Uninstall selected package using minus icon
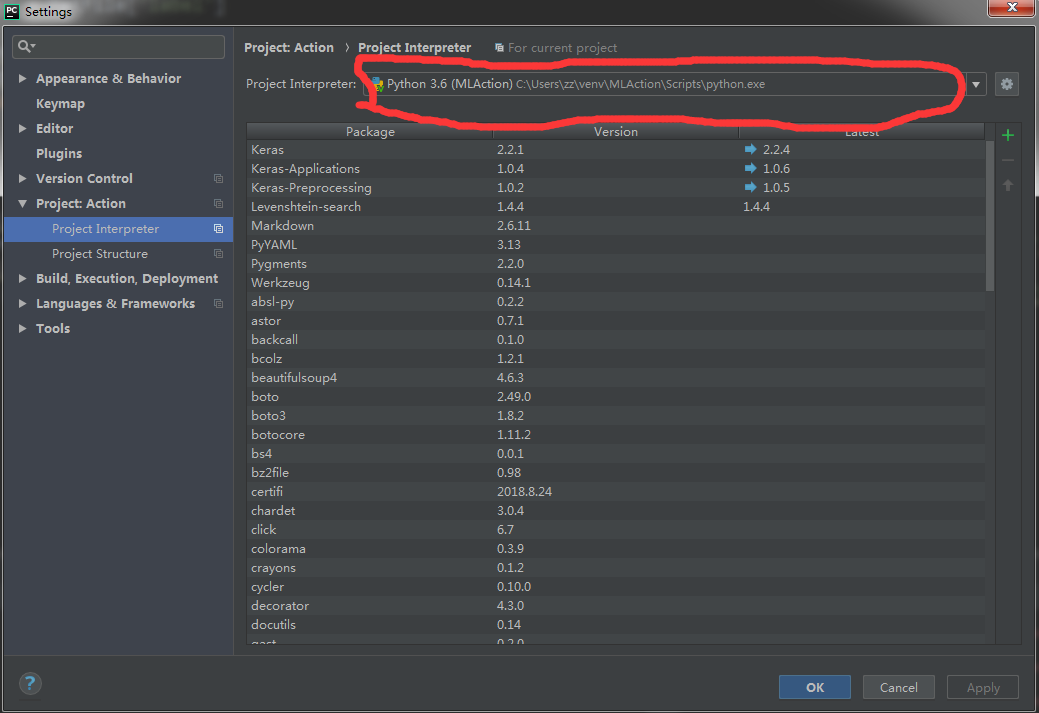Image resolution: width=1039 pixels, height=713 pixels. click(x=1007, y=159)
